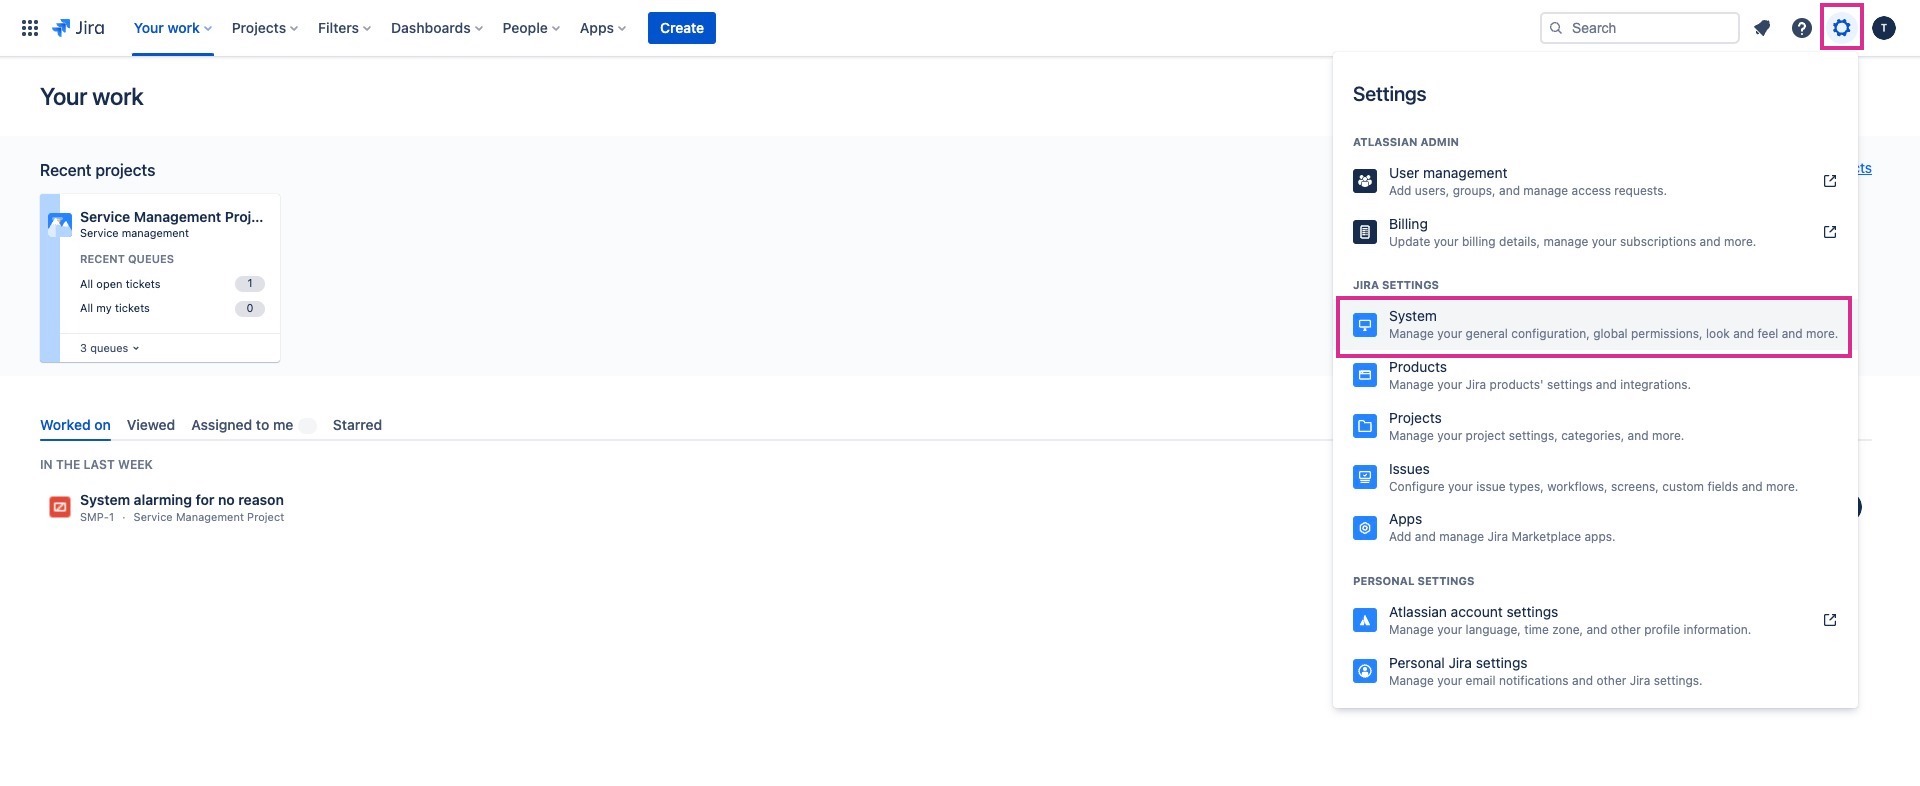Click the Personal Jira settings icon
This screenshot has width=1920, height=786.
point(1365,671)
